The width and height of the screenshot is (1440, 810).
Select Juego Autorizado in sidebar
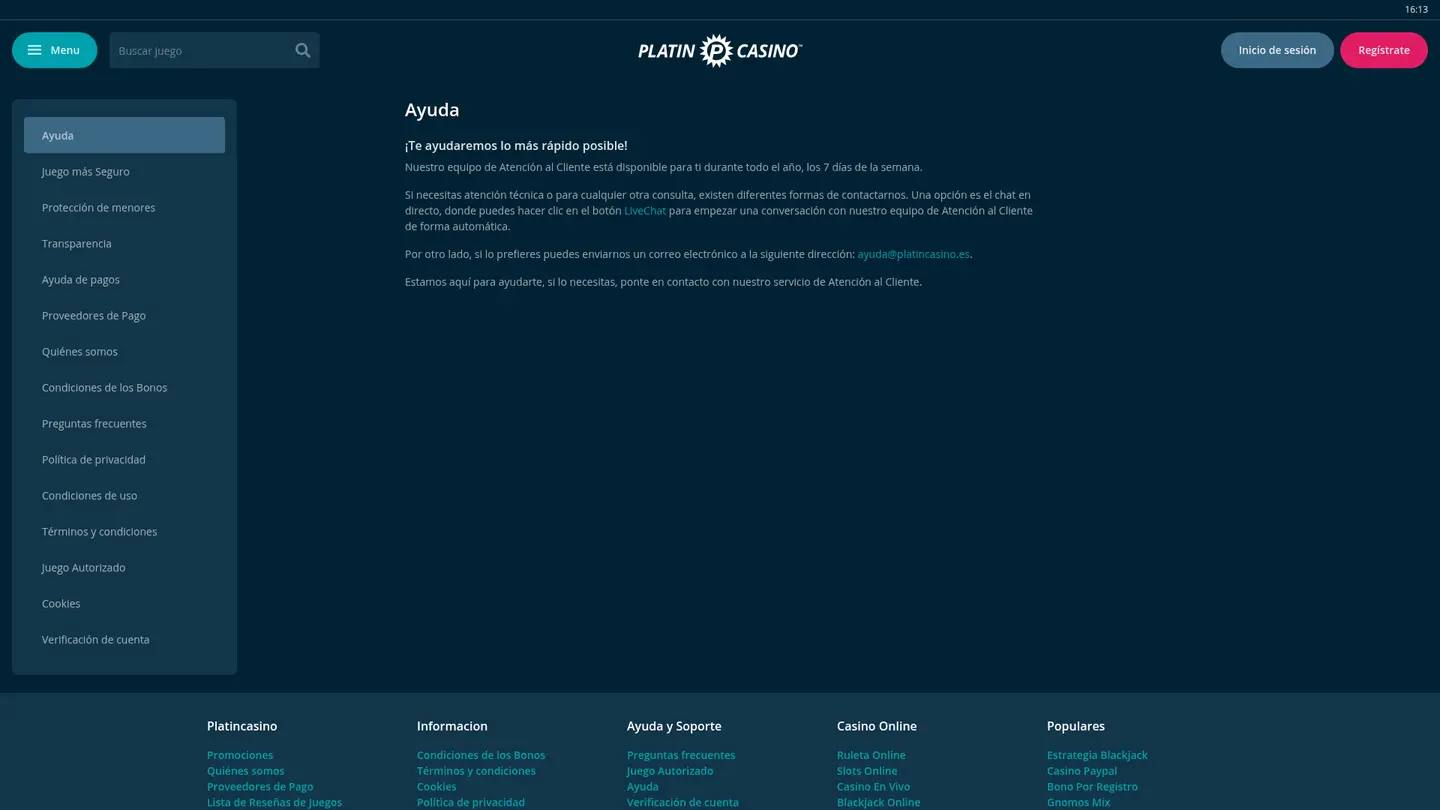point(124,567)
